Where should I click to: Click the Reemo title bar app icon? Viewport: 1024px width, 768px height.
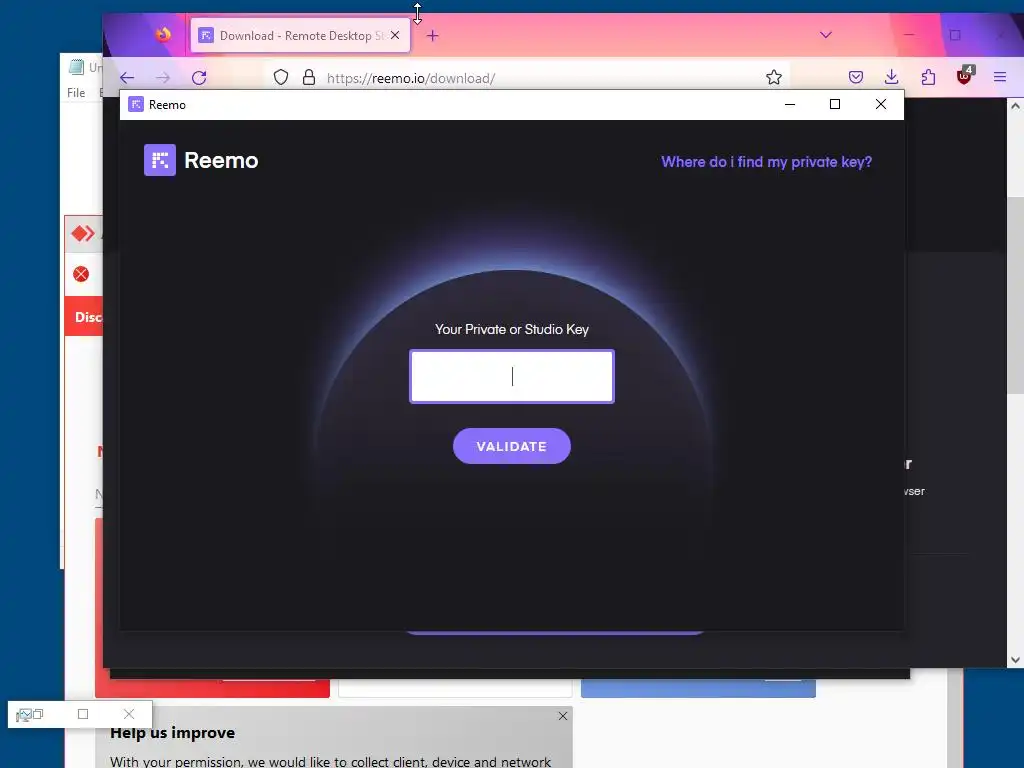136,104
